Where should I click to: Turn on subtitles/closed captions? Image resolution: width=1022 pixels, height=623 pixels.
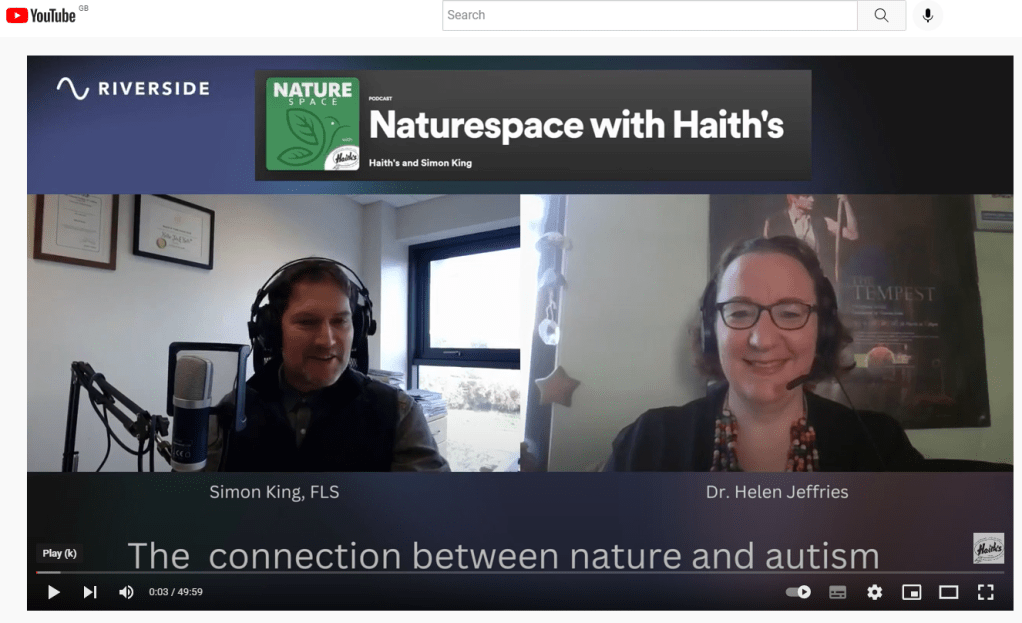[838, 592]
